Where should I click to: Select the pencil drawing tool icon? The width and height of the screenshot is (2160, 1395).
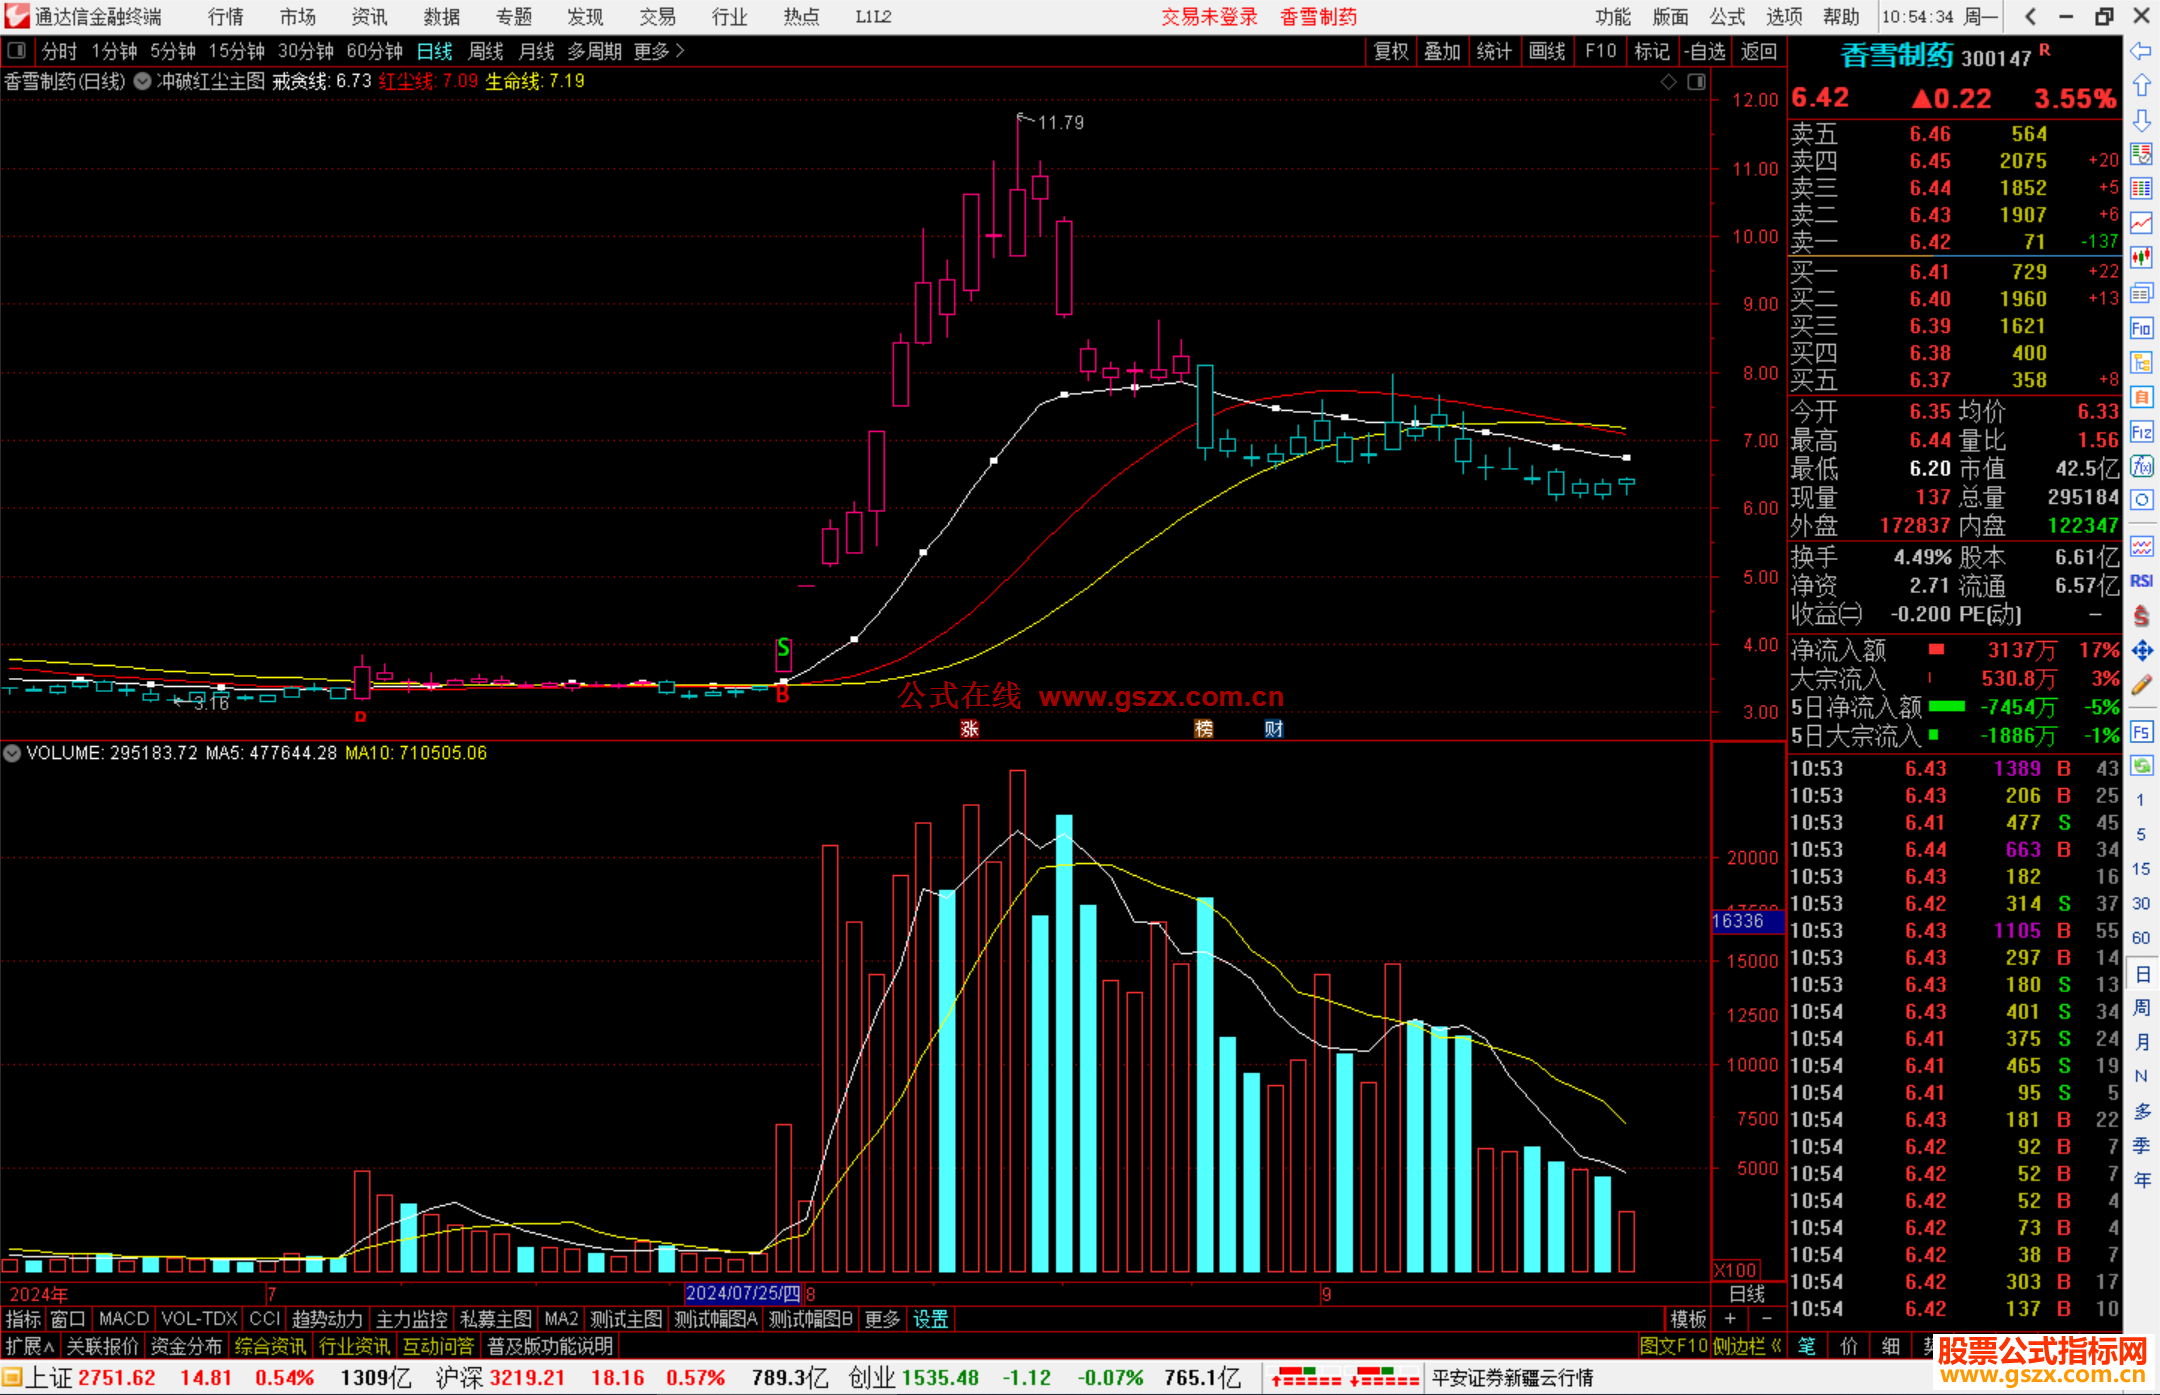pyautogui.click(x=2141, y=686)
